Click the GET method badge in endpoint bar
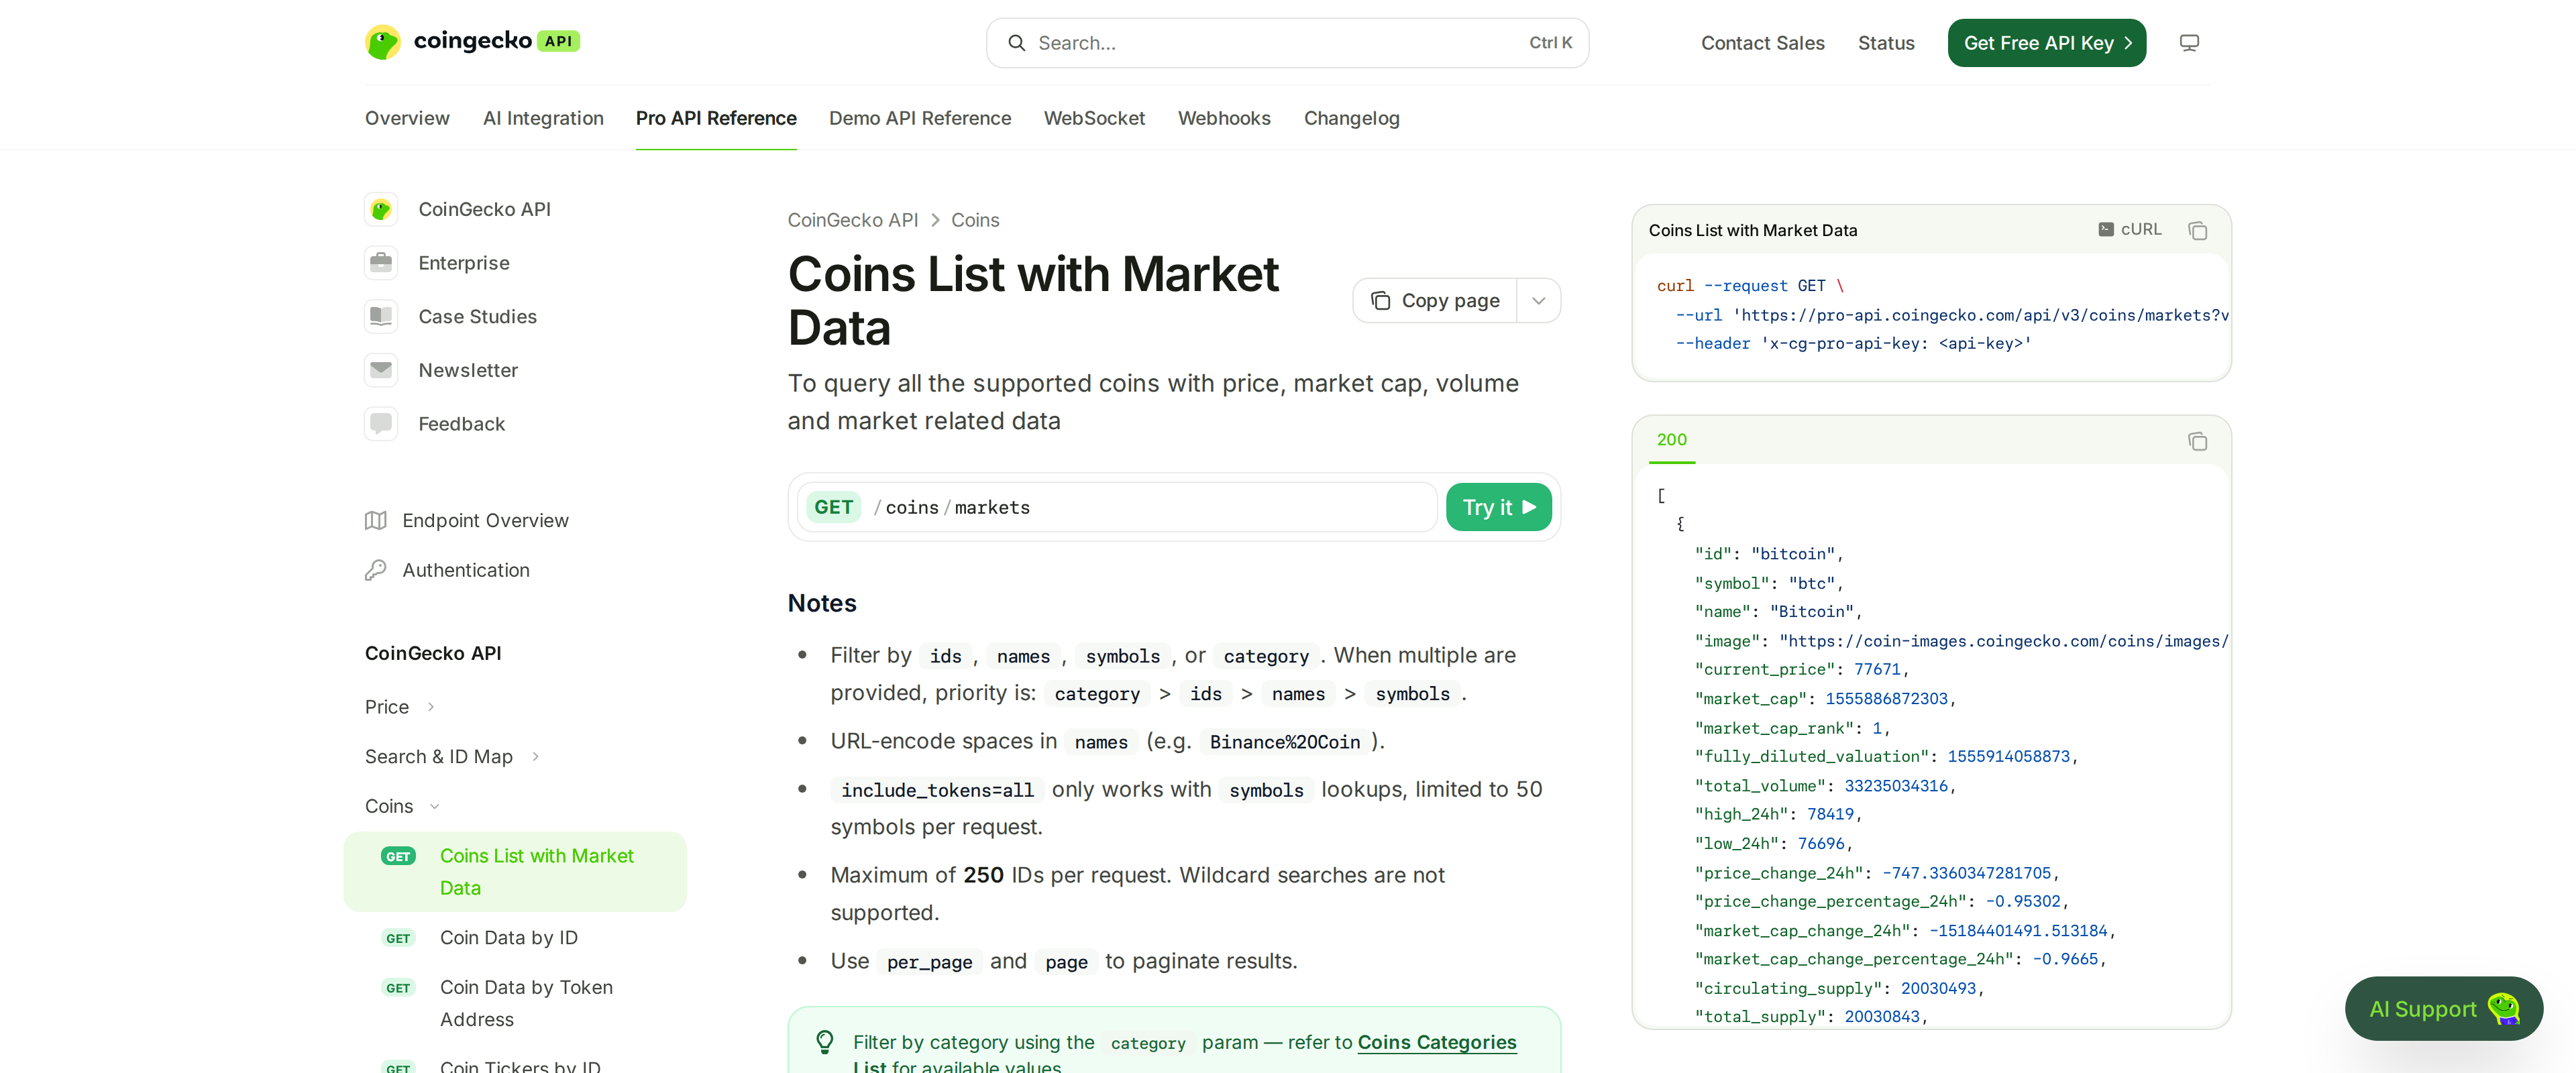Viewport: 2576px width, 1073px height. (834, 507)
